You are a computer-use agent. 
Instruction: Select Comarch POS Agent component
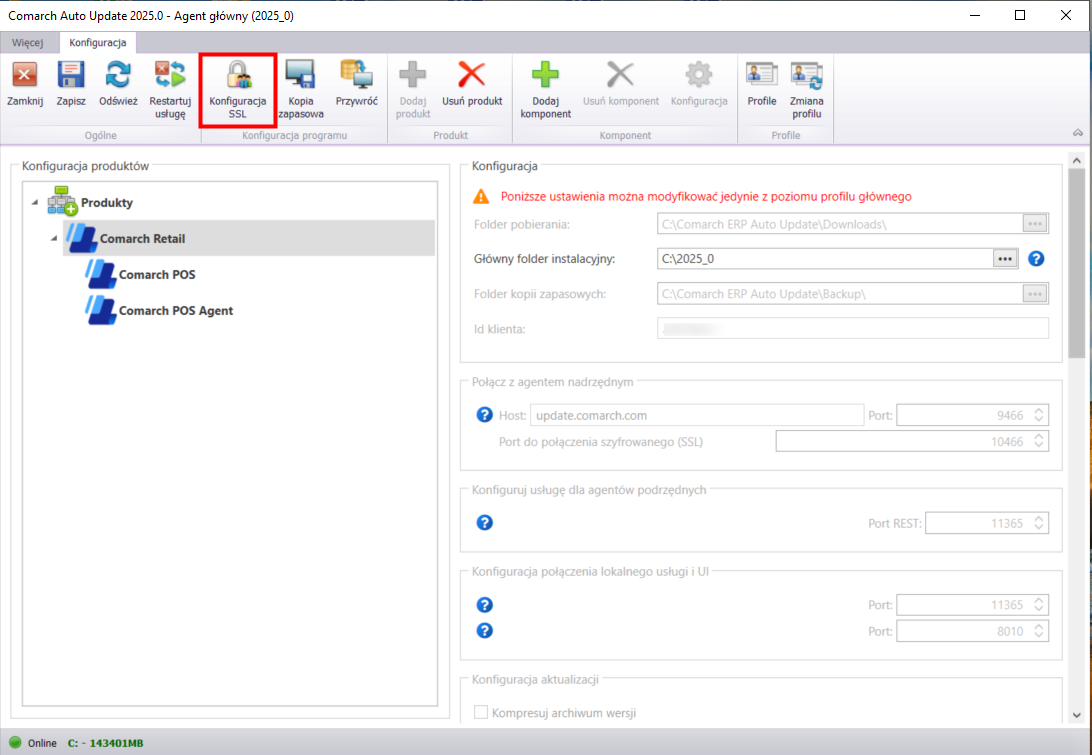[176, 311]
